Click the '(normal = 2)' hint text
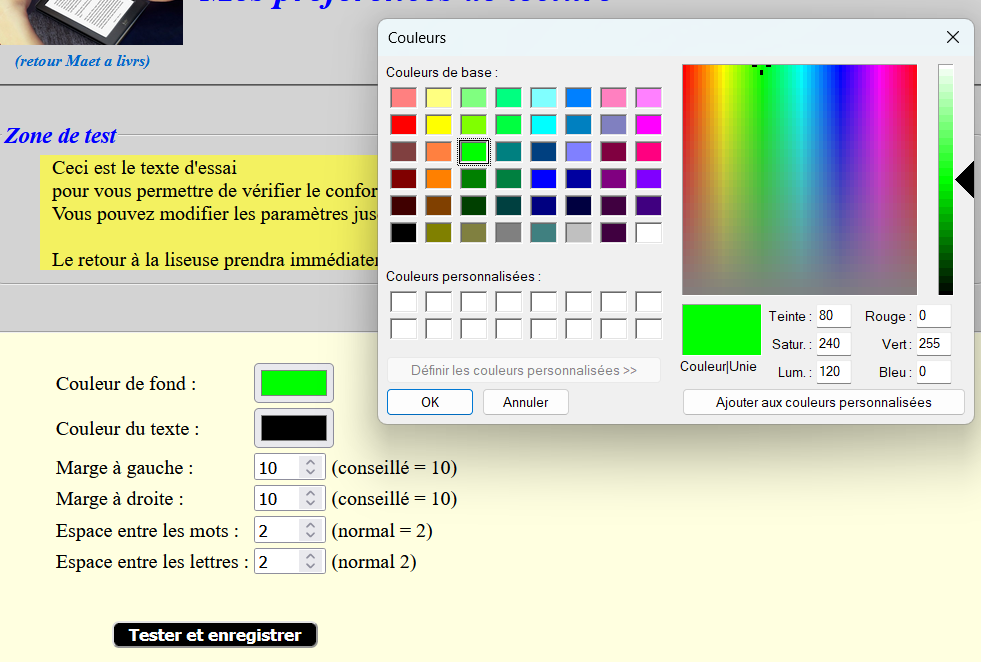The width and height of the screenshot is (981, 662). pyautogui.click(x=382, y=531)
